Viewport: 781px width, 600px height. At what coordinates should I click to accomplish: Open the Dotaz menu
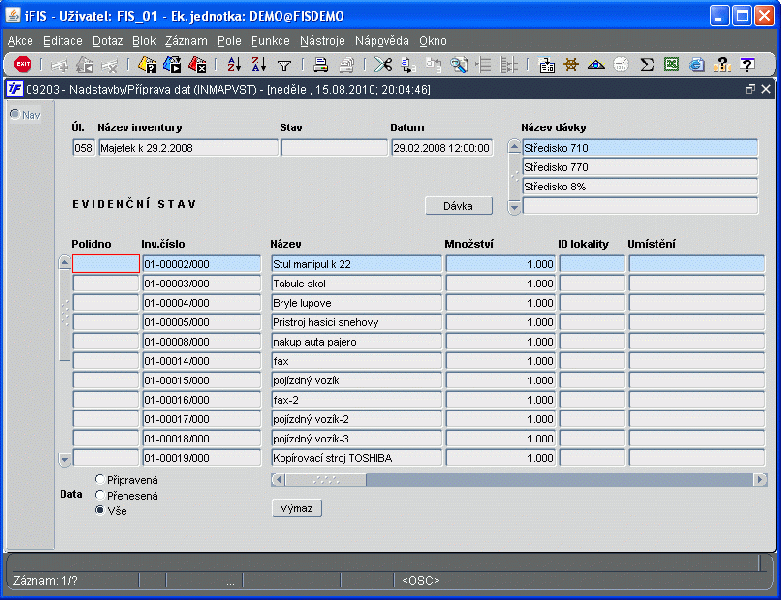point(108,41)
